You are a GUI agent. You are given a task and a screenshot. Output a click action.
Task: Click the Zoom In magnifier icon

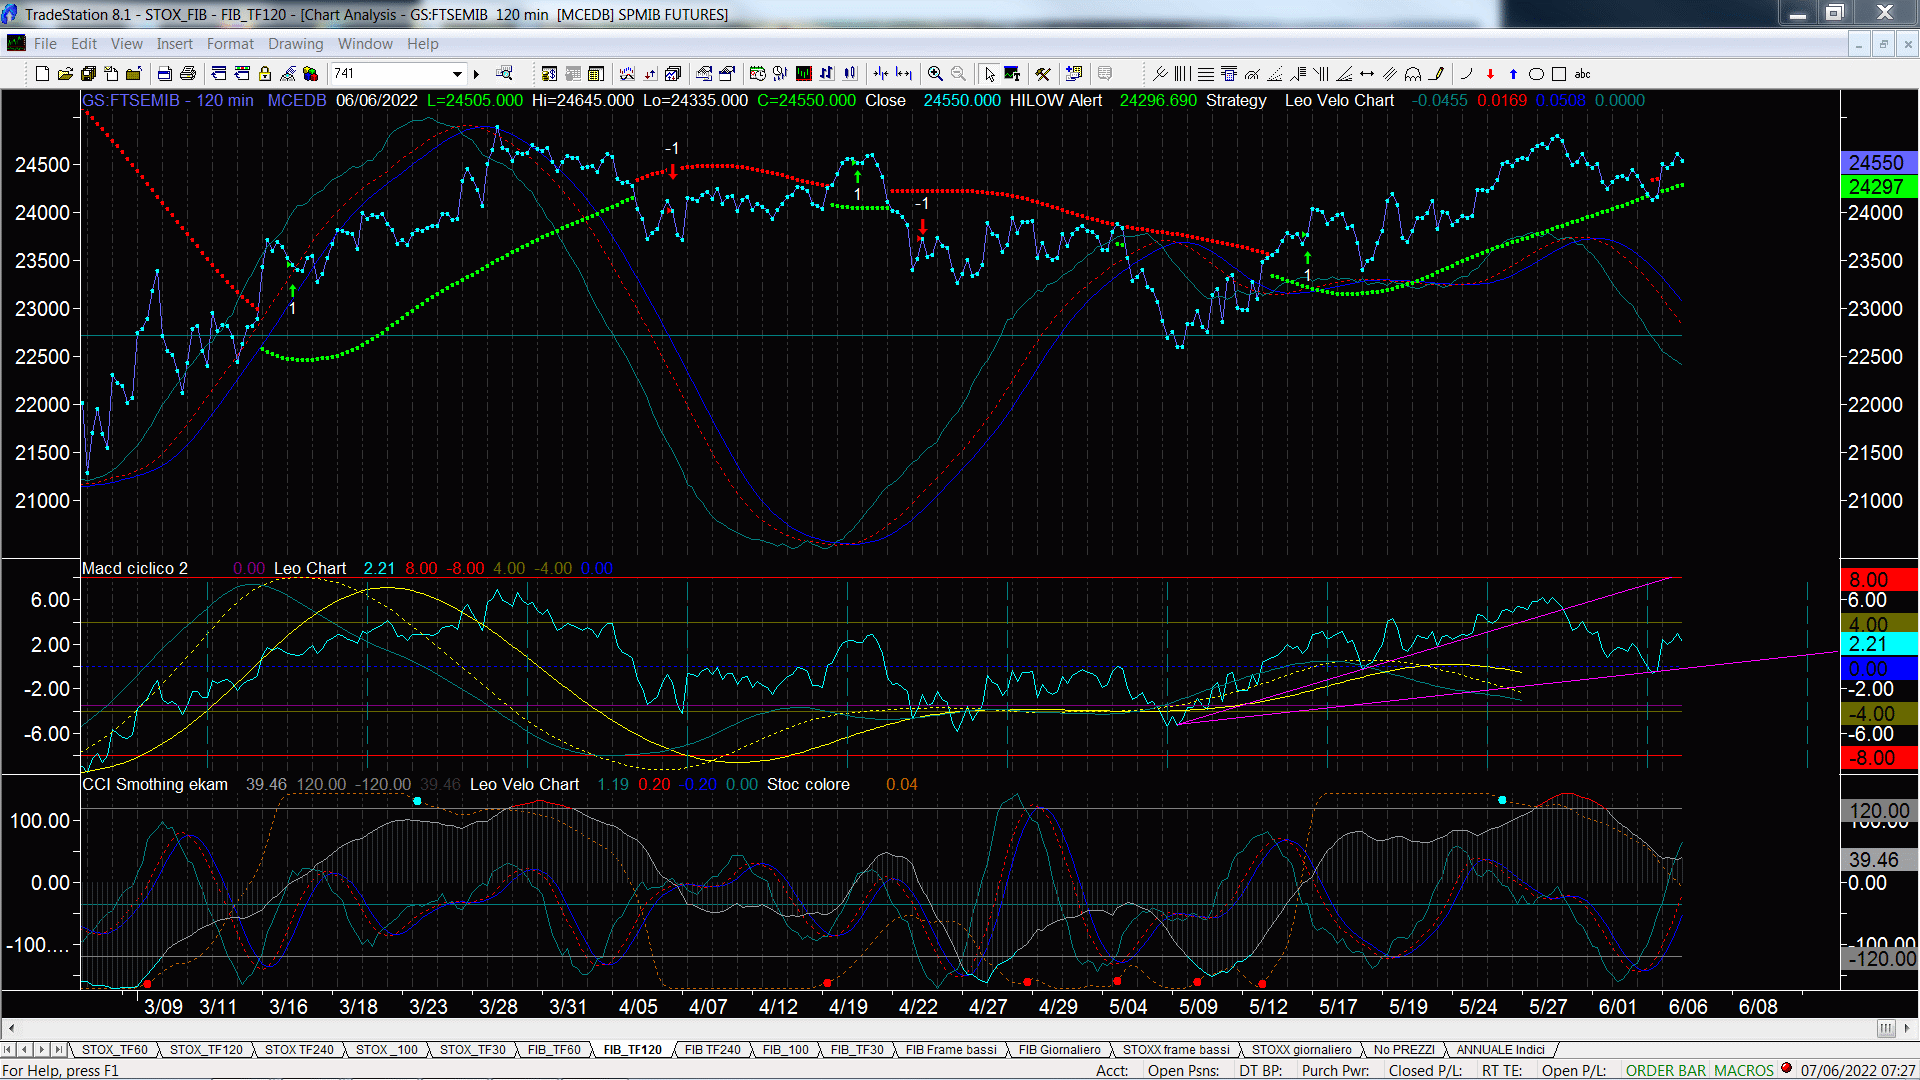935,74
